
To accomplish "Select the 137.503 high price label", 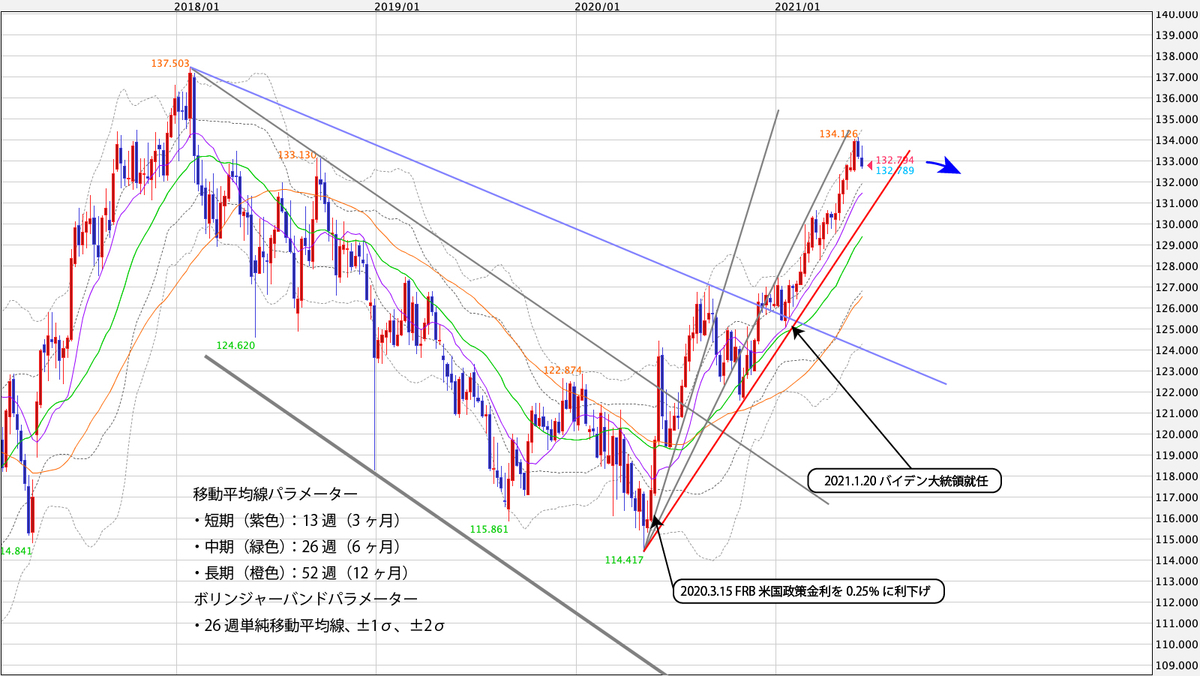I will coord(170,63).
